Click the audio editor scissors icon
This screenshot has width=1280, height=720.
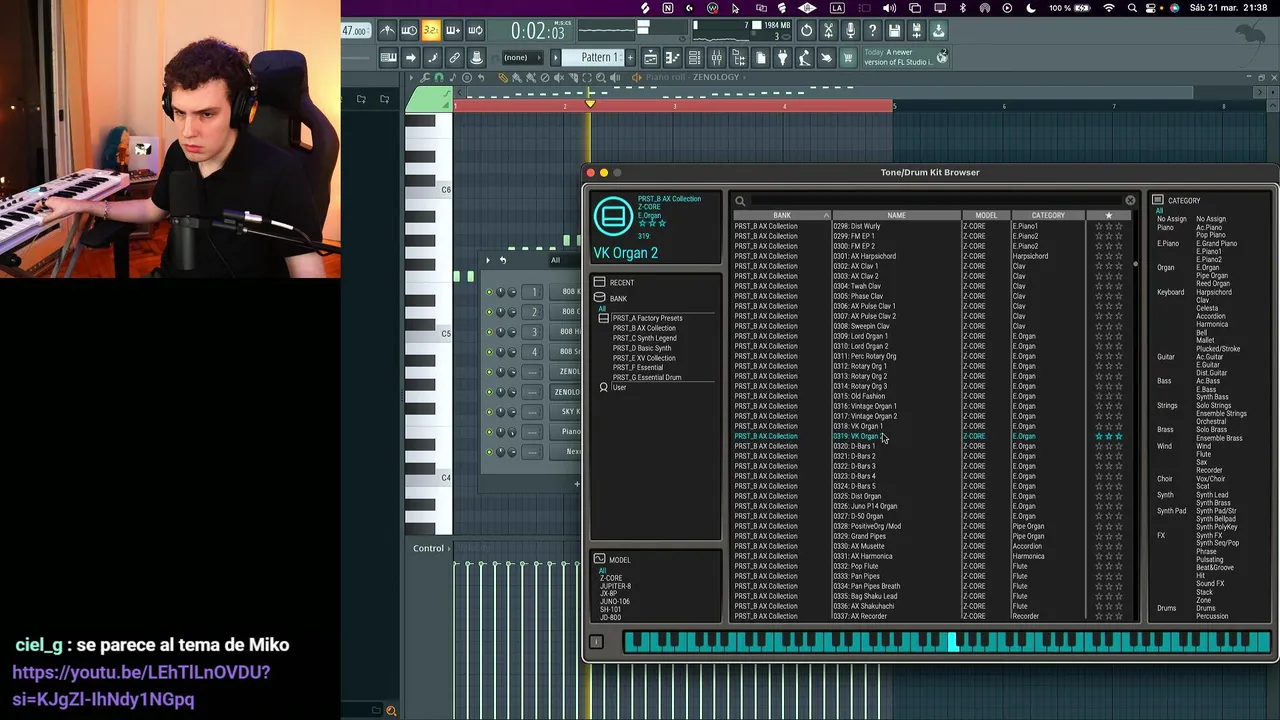(828, 31)
